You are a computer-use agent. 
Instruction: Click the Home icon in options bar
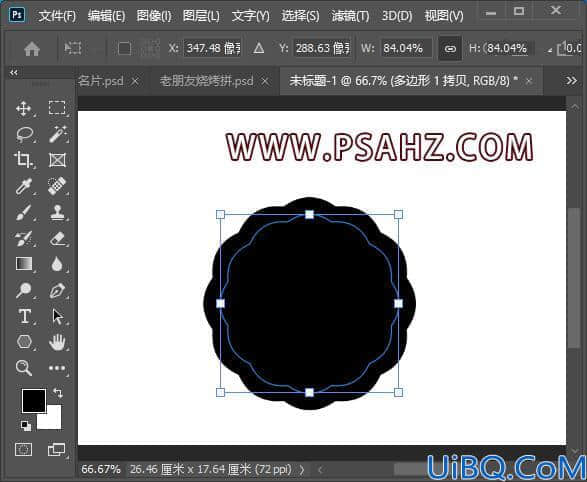click(32, 49)
